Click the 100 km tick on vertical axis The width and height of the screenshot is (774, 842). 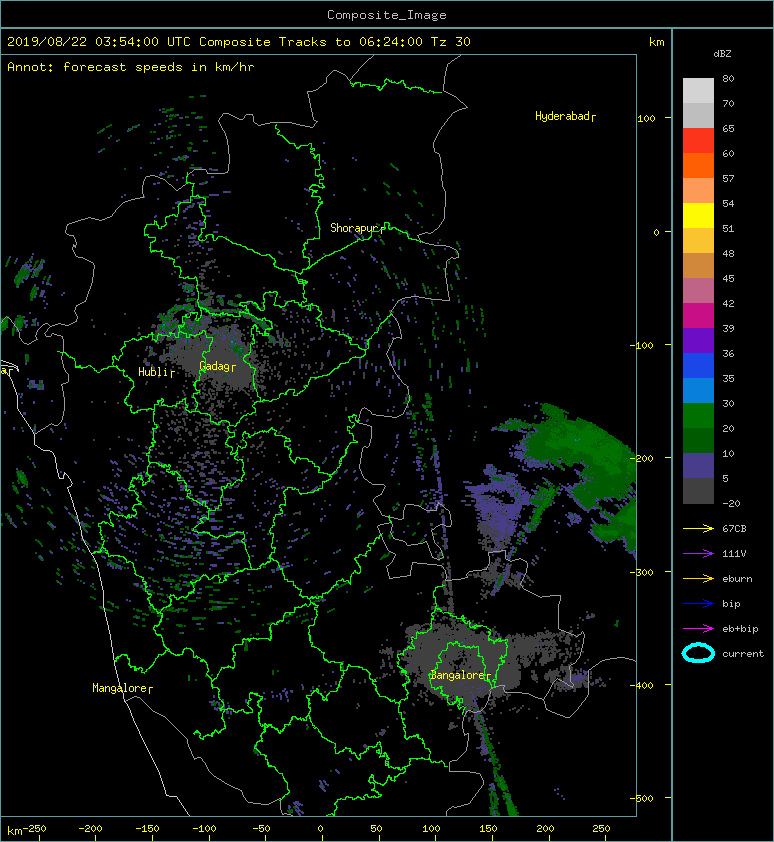coord(646,118)
